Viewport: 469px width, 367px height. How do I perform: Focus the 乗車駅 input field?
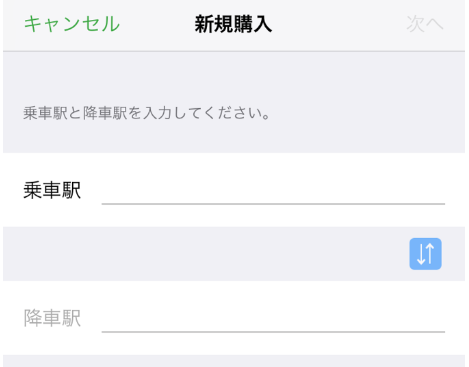[273, 190]
